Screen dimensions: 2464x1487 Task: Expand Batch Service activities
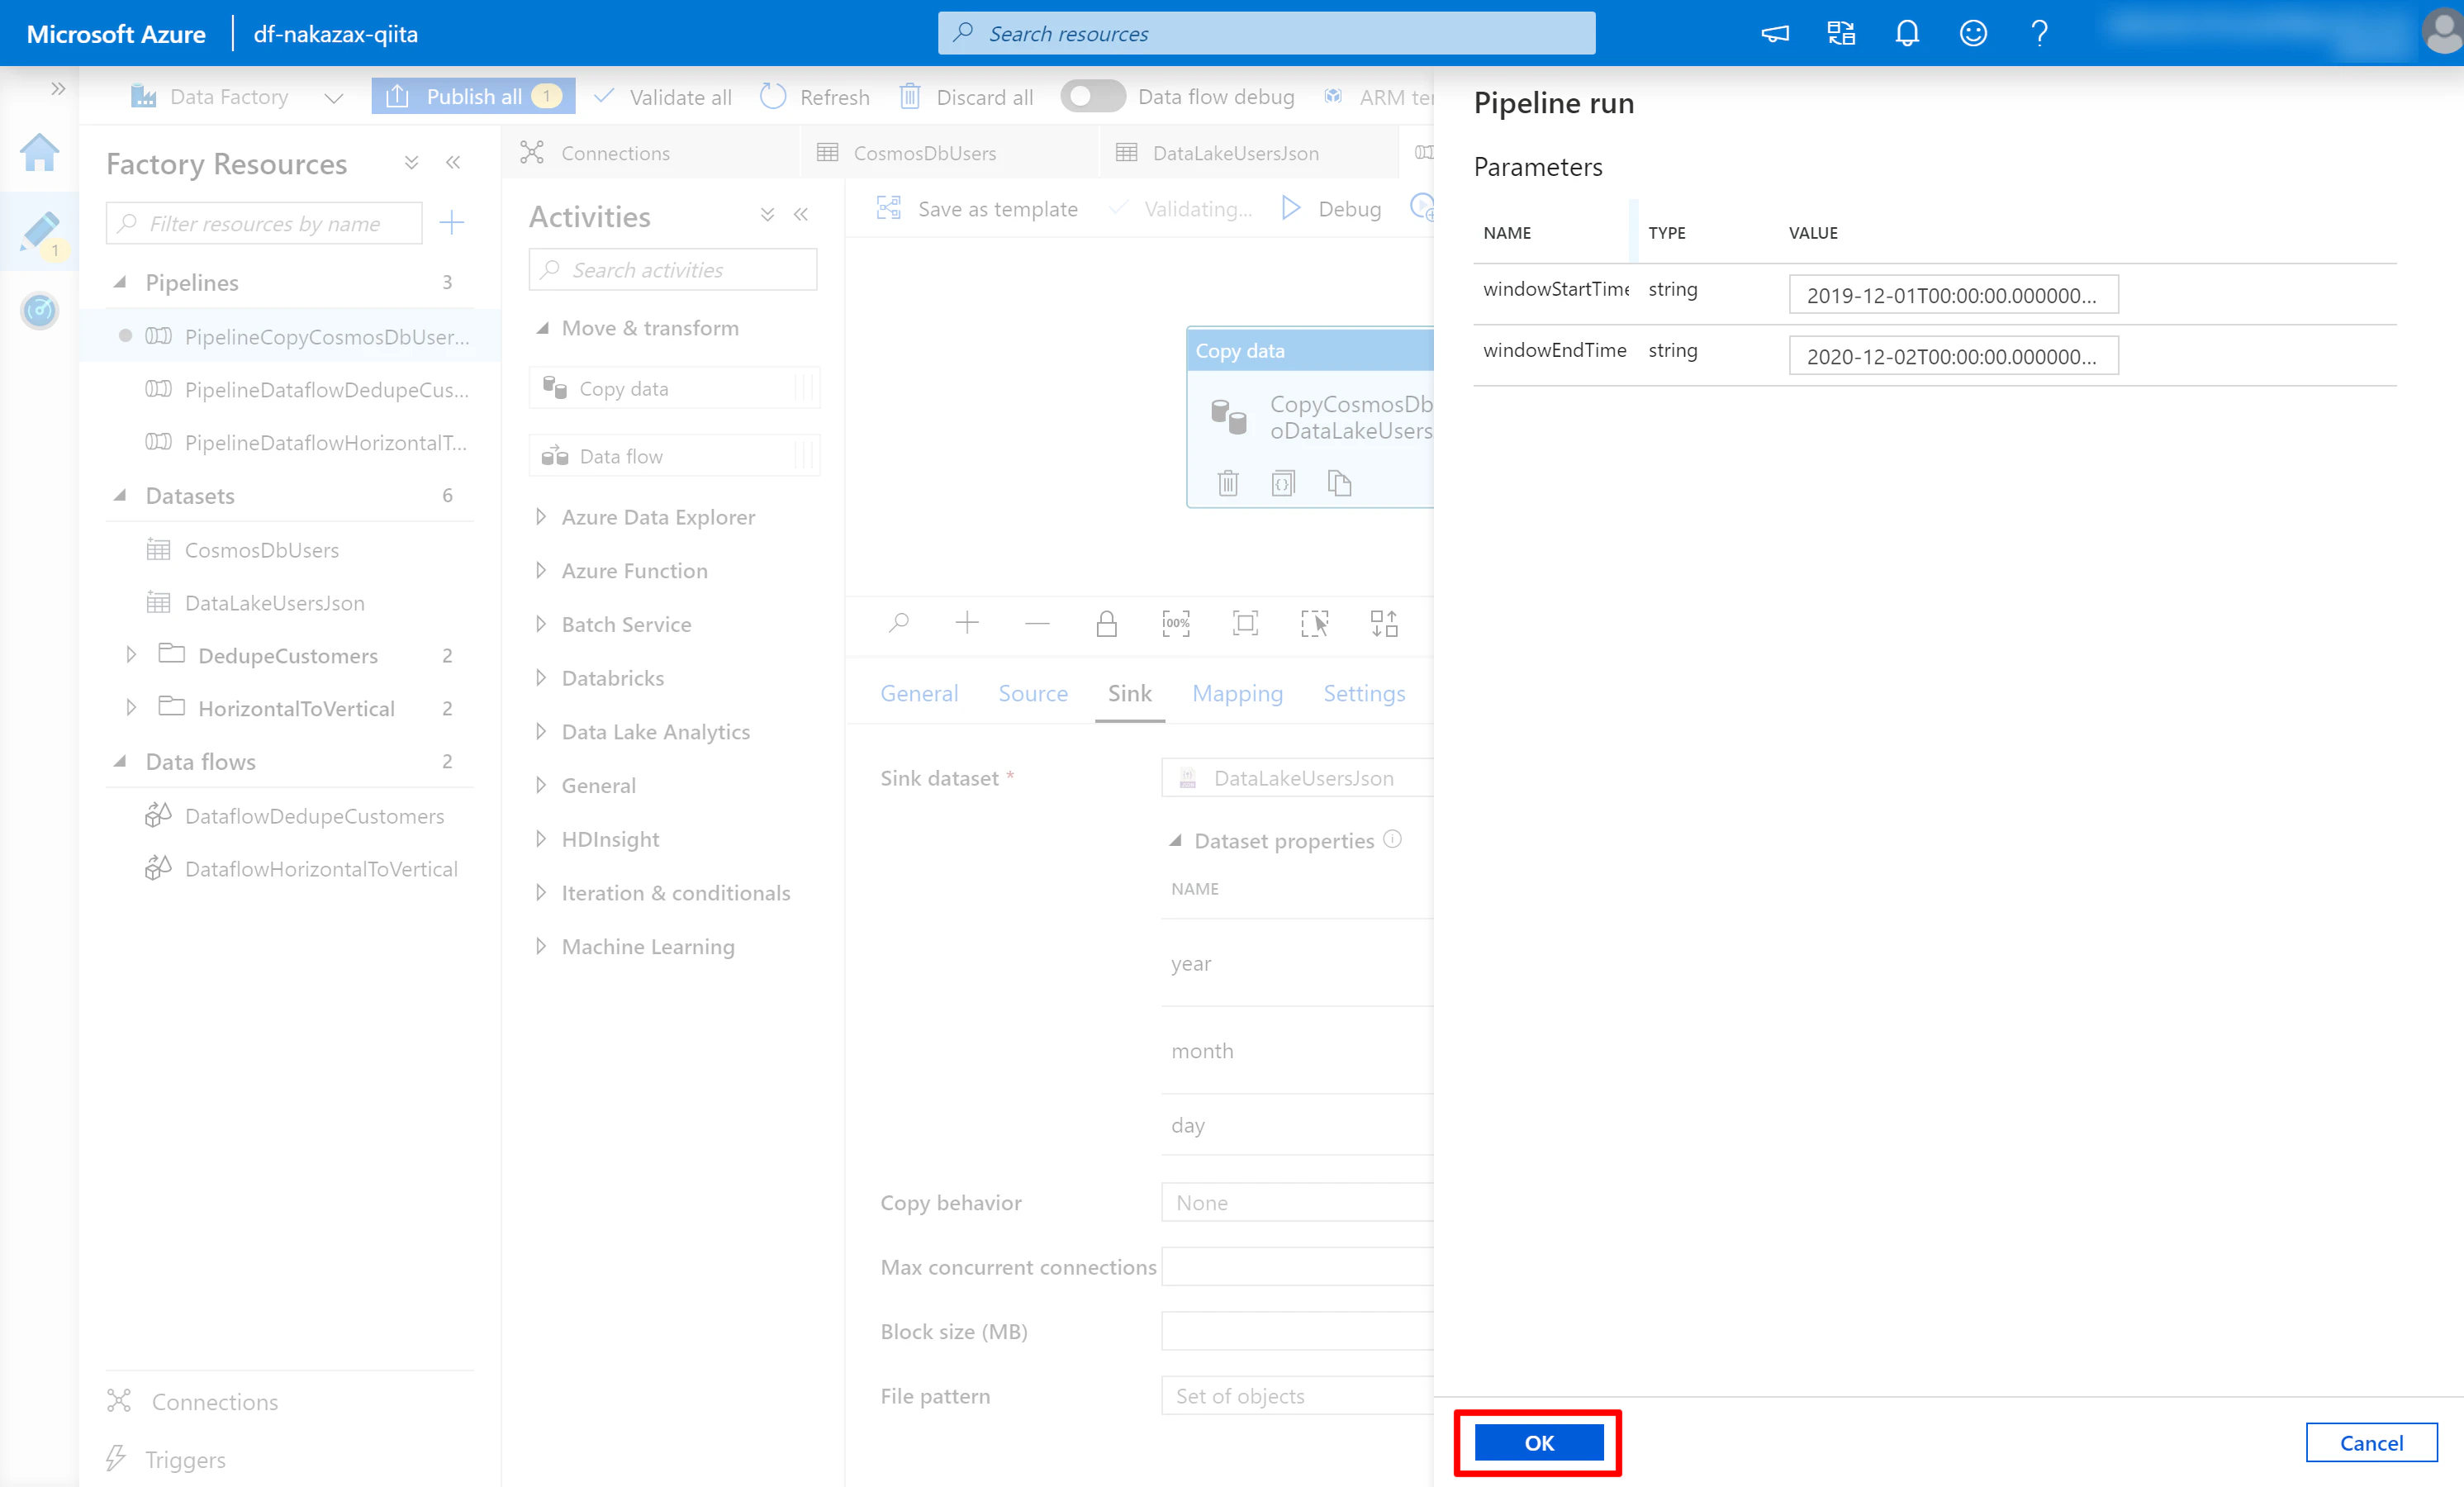(x=541, y=624)
